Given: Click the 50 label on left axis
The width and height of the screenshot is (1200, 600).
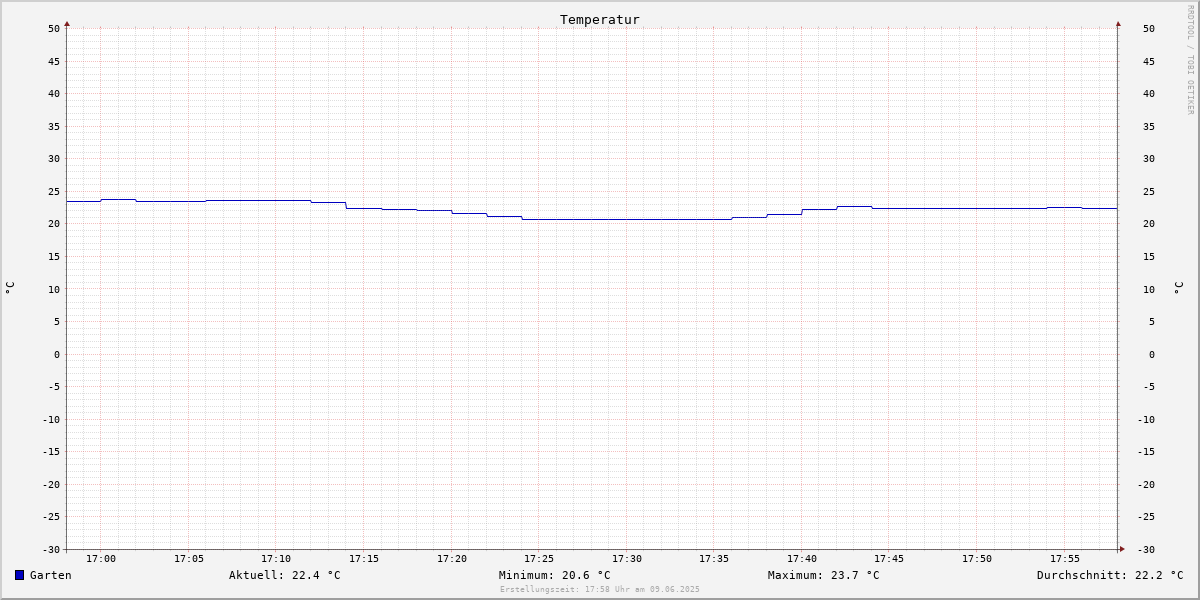Looking at the screenshot, I should click(54, 29).
